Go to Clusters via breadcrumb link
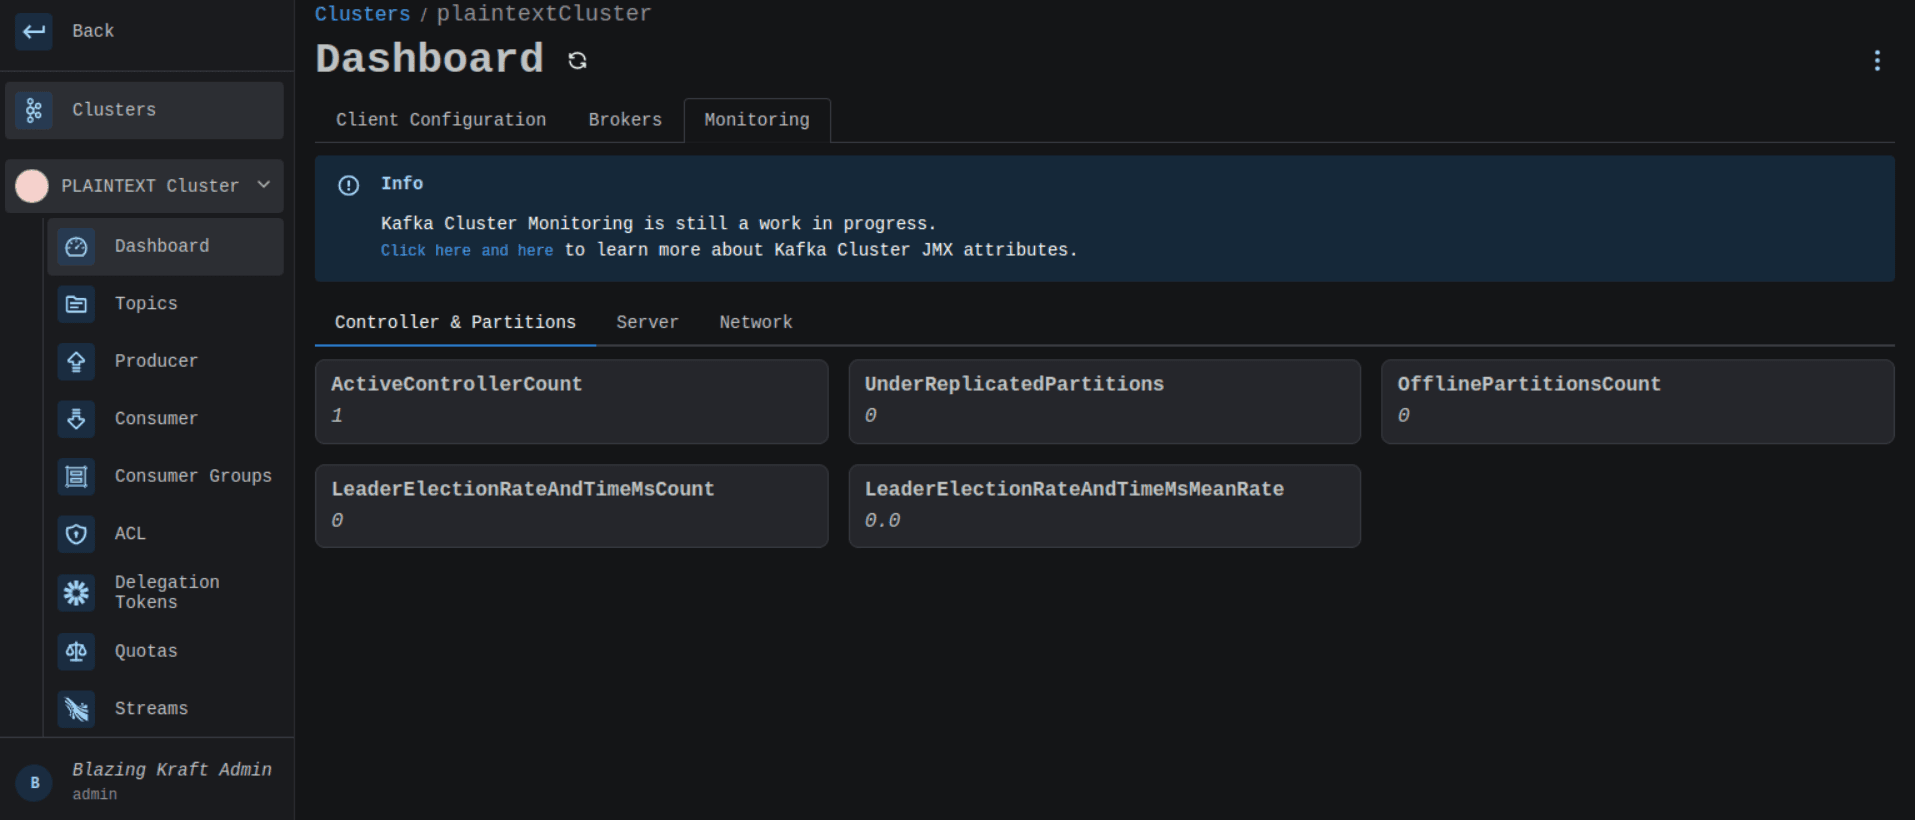Image resolution: width=1915 pixels, height=820 pixels. 362,14
